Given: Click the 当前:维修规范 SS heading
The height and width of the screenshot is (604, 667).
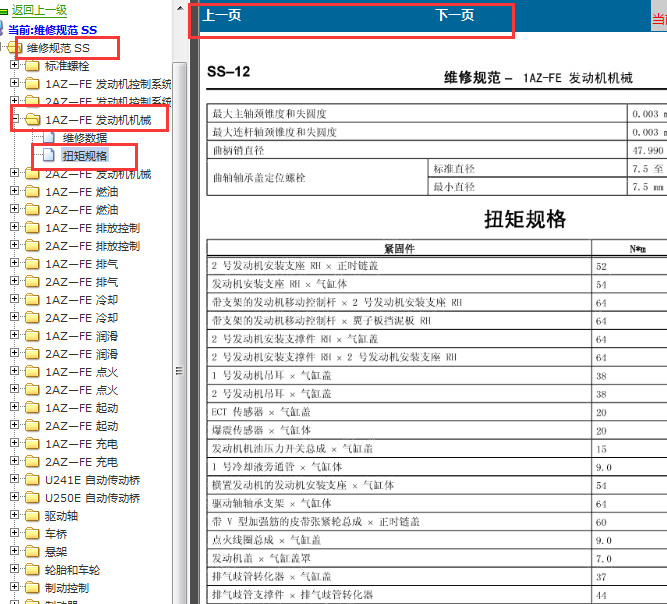Looking at the screenshot, I should tap(53, 30).
